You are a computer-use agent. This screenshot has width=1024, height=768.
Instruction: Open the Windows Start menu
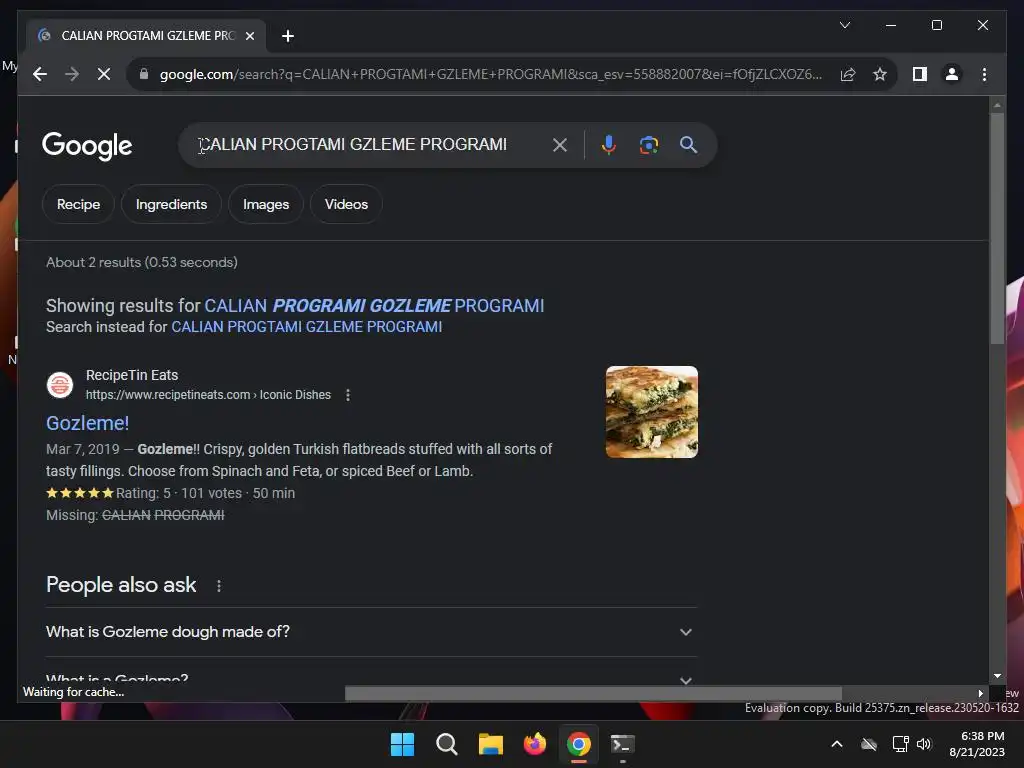[x=402, y=744]
